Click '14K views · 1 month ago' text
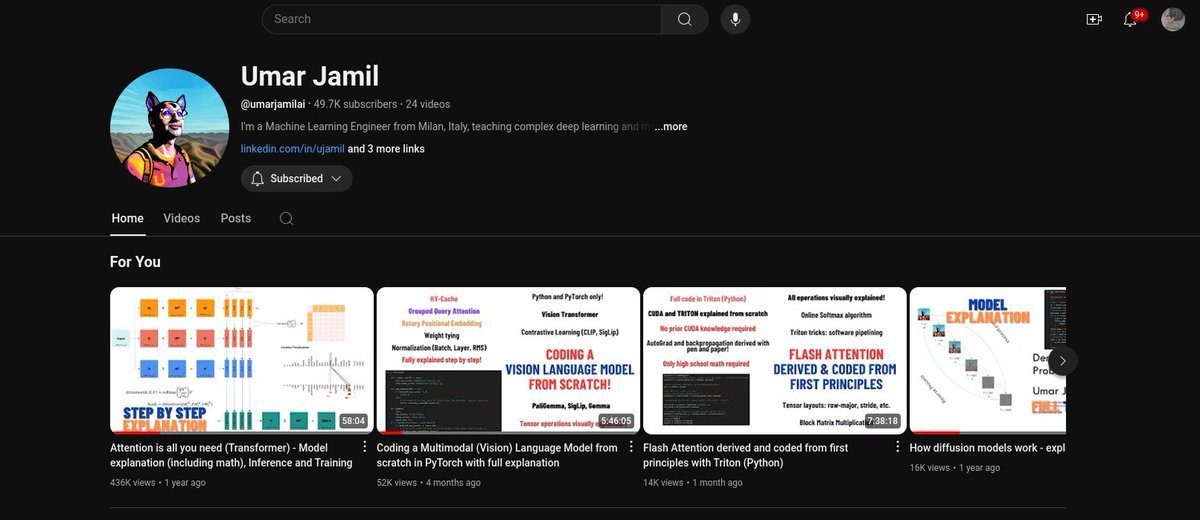Viewport: 1200px width, 520px height. [693, 482]
